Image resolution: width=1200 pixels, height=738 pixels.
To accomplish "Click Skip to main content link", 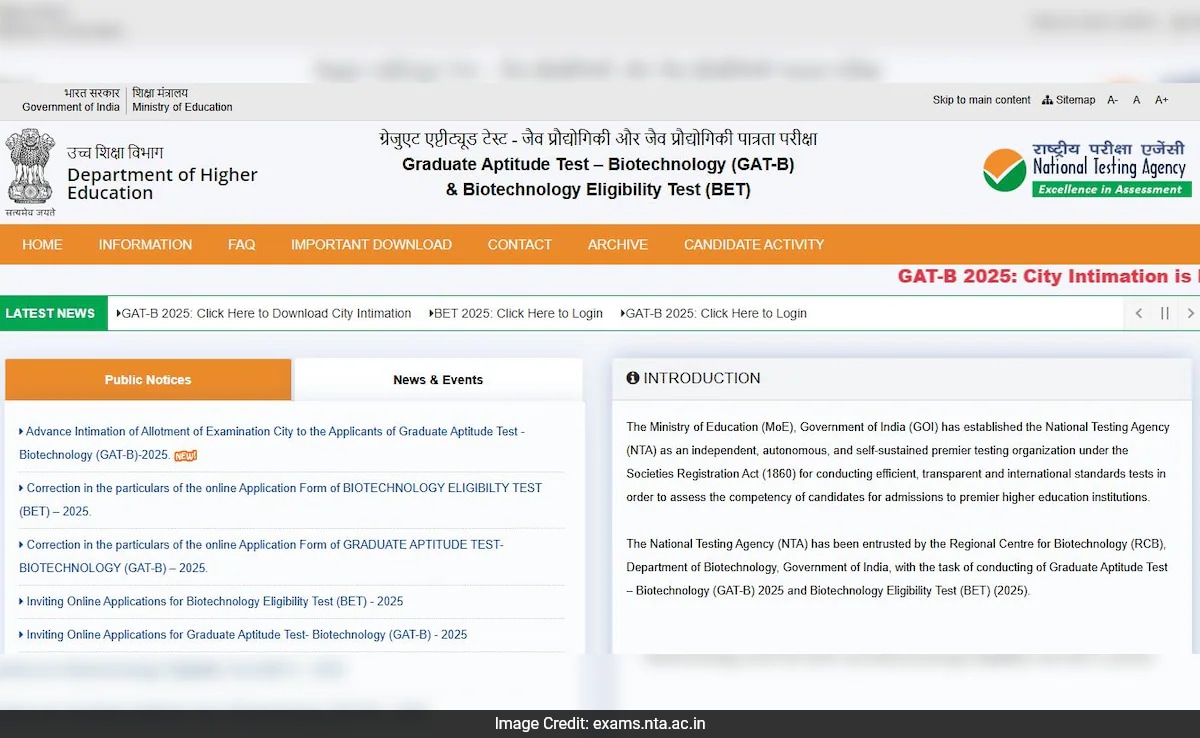I will click(981, 100).
